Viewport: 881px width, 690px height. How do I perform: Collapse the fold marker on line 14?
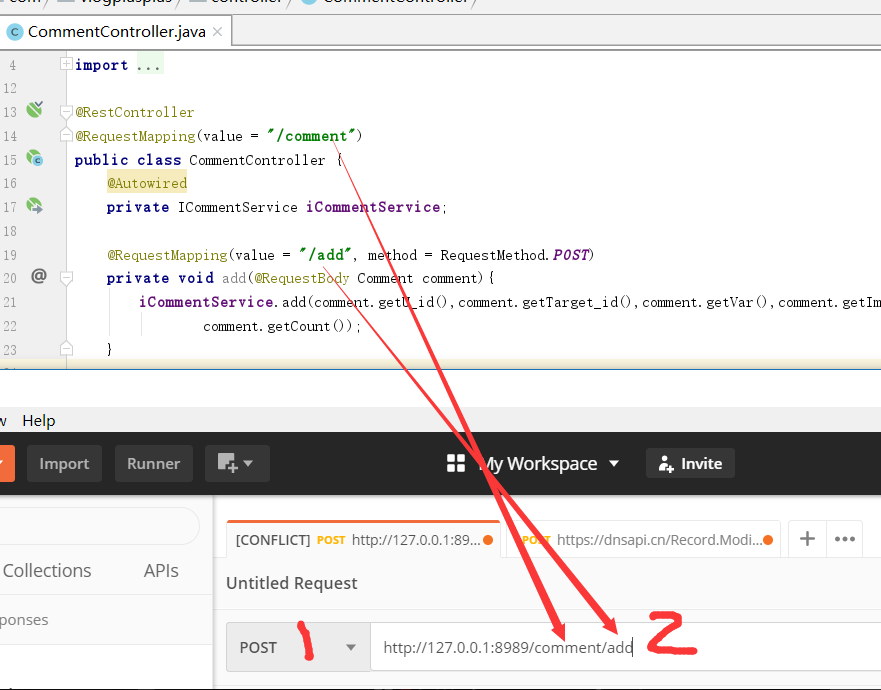(66, 135)
